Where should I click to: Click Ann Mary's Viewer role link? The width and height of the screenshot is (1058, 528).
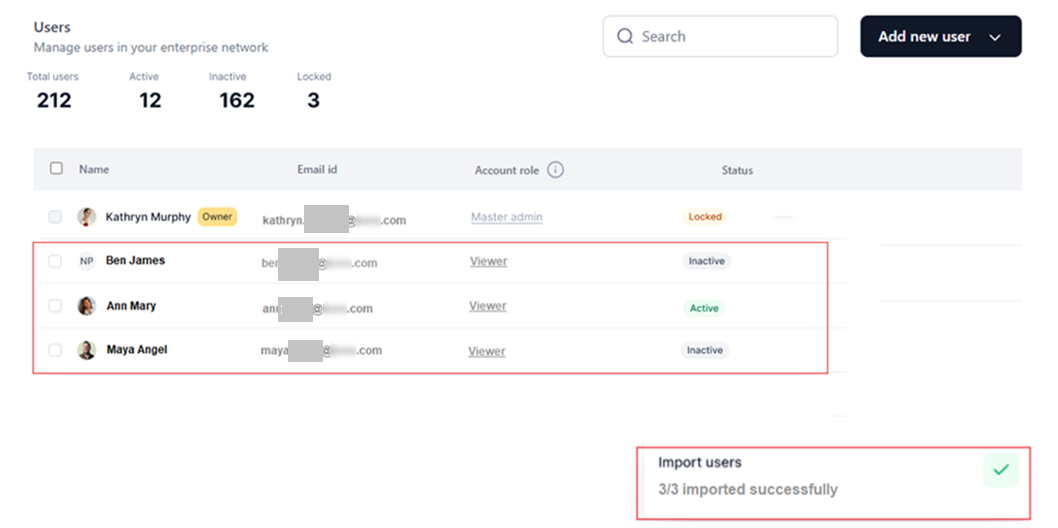[487, 306]
